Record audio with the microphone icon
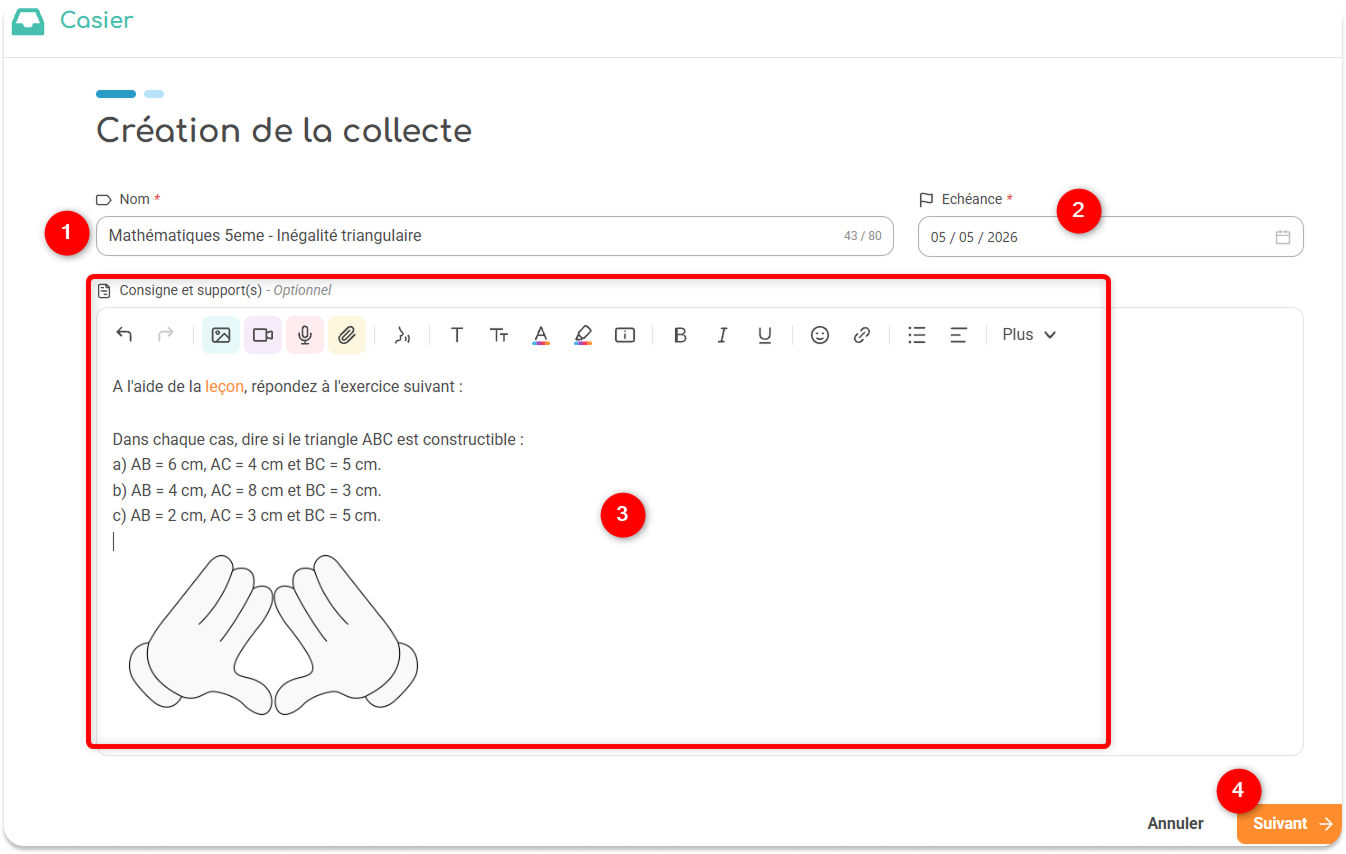The height and width of the screenshot is (854, 1346). click(x=305, y=335)
